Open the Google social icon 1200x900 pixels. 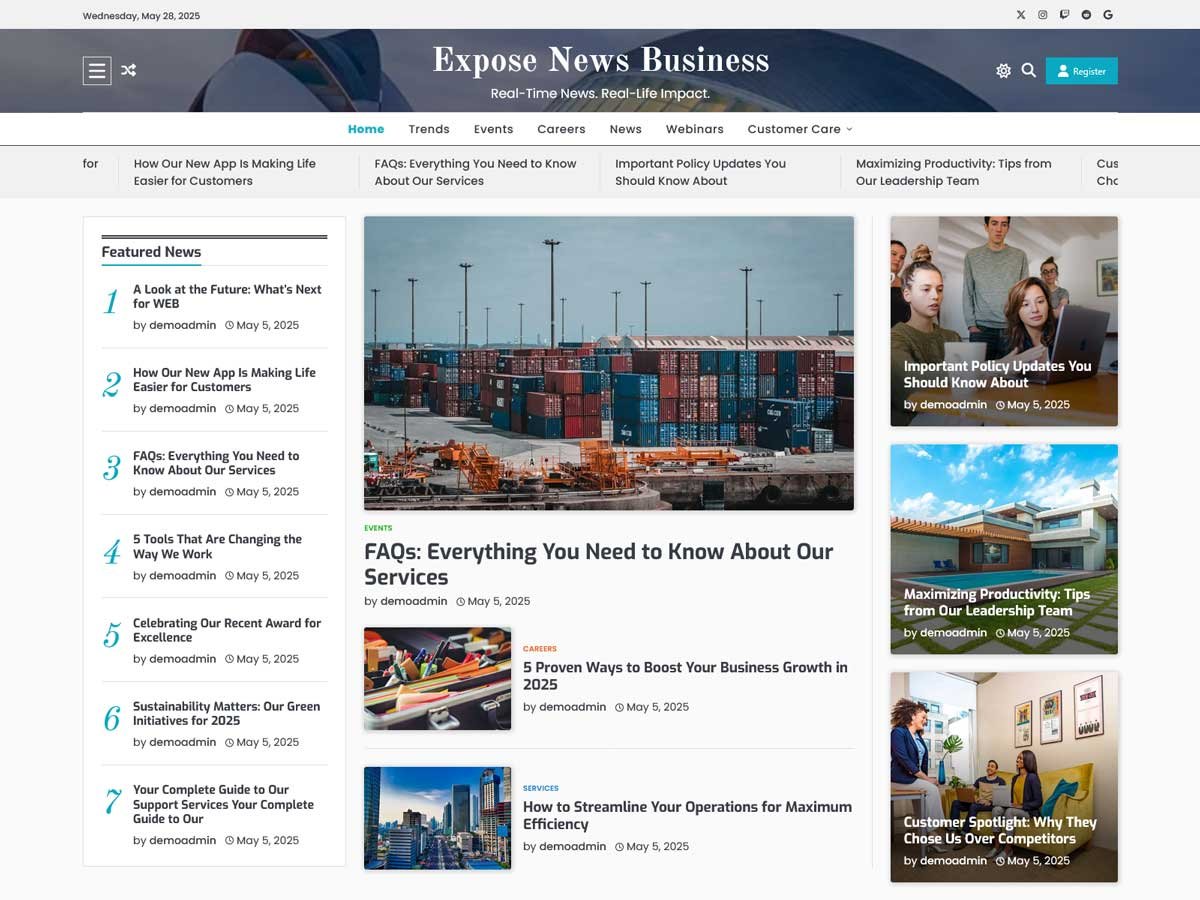click(1108, 15)
